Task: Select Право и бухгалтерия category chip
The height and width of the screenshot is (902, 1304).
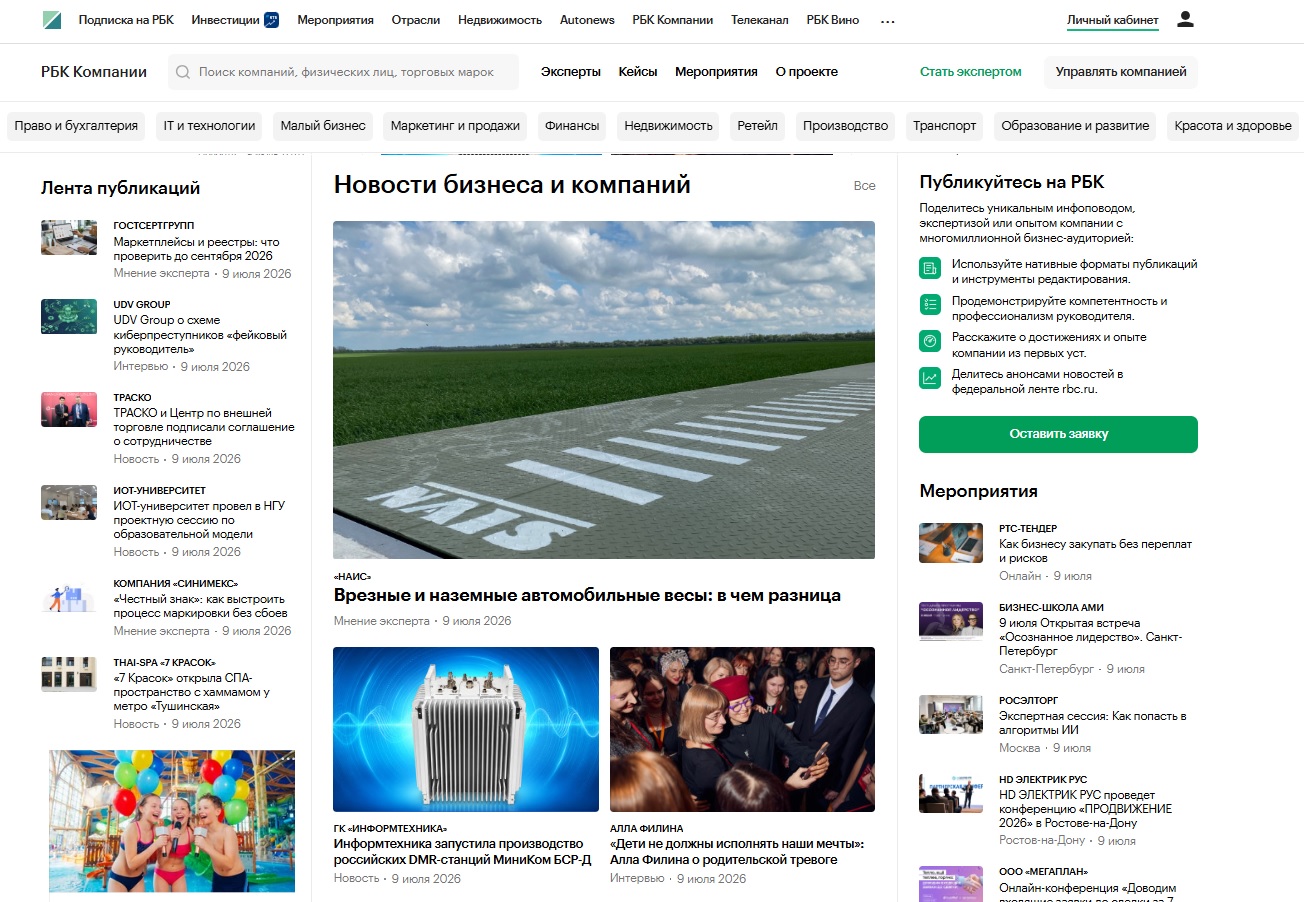Action: [76, 126]
